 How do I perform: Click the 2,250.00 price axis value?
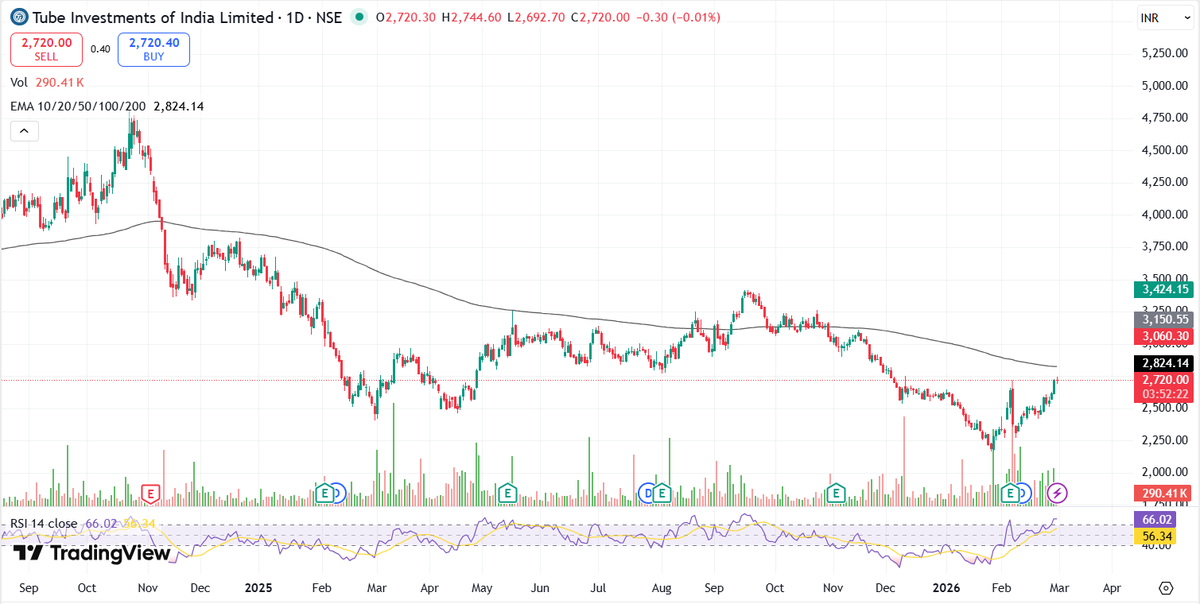1164,440
